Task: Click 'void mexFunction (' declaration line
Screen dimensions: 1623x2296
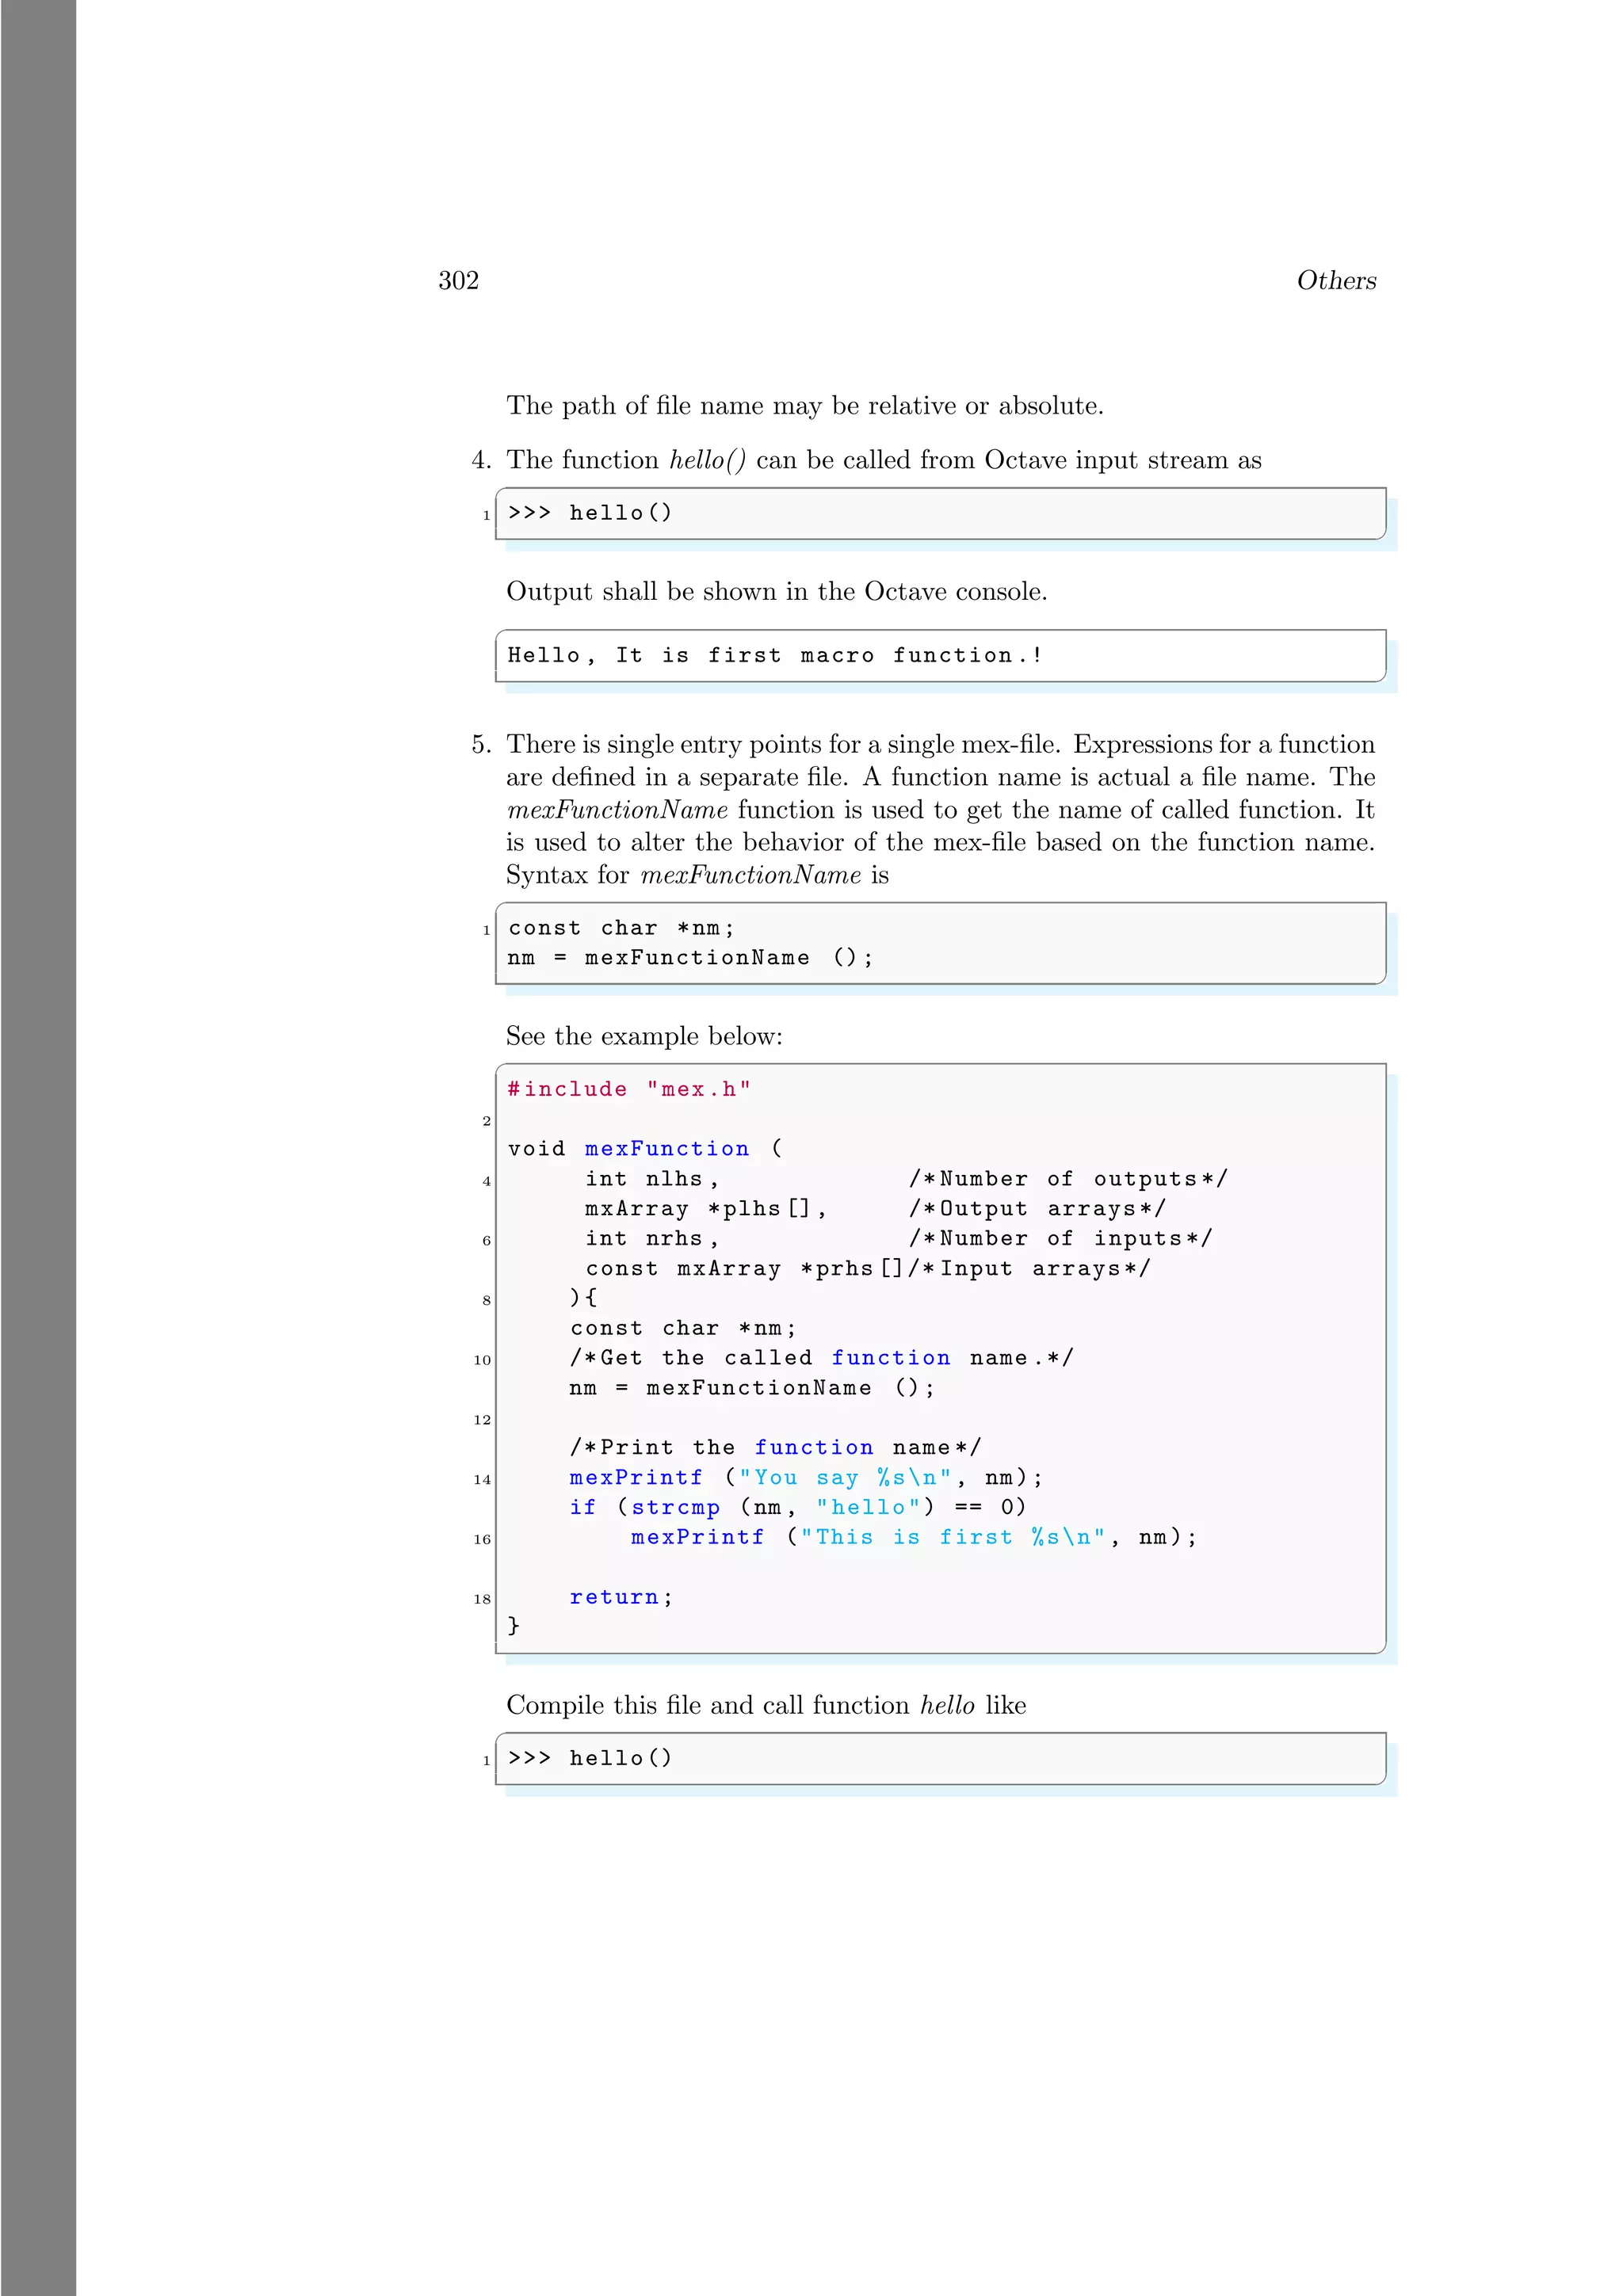Action: pyautogui.click(x=646, y=1149)
